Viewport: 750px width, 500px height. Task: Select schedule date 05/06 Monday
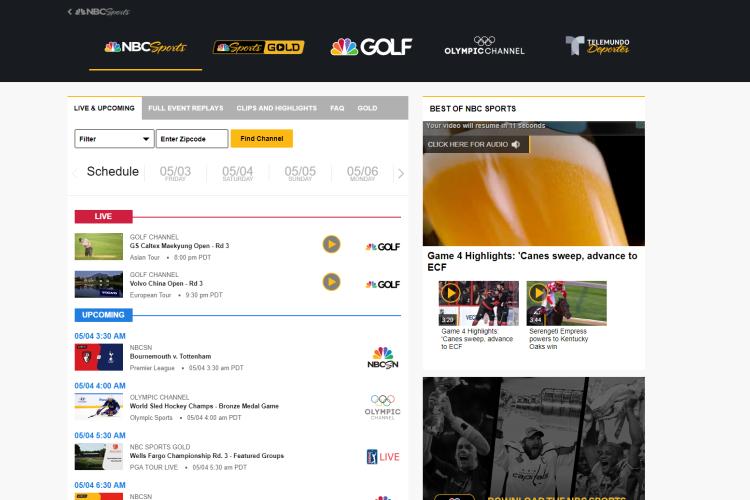click(362, 173)
